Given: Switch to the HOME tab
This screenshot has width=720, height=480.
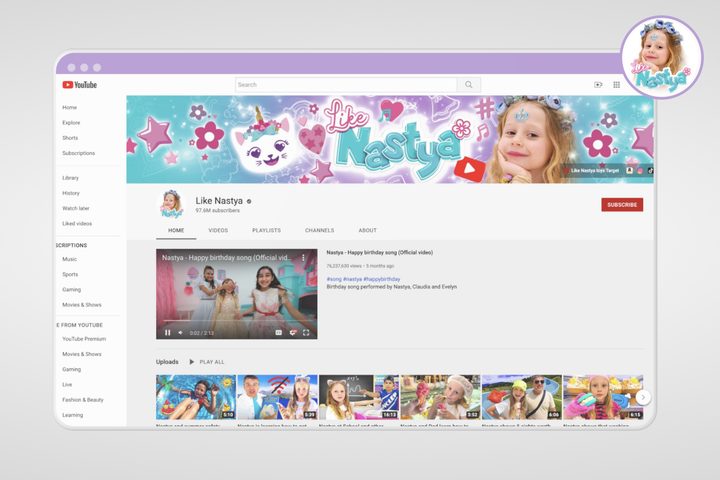Looking at the screenshot, I should coord(176,230).
